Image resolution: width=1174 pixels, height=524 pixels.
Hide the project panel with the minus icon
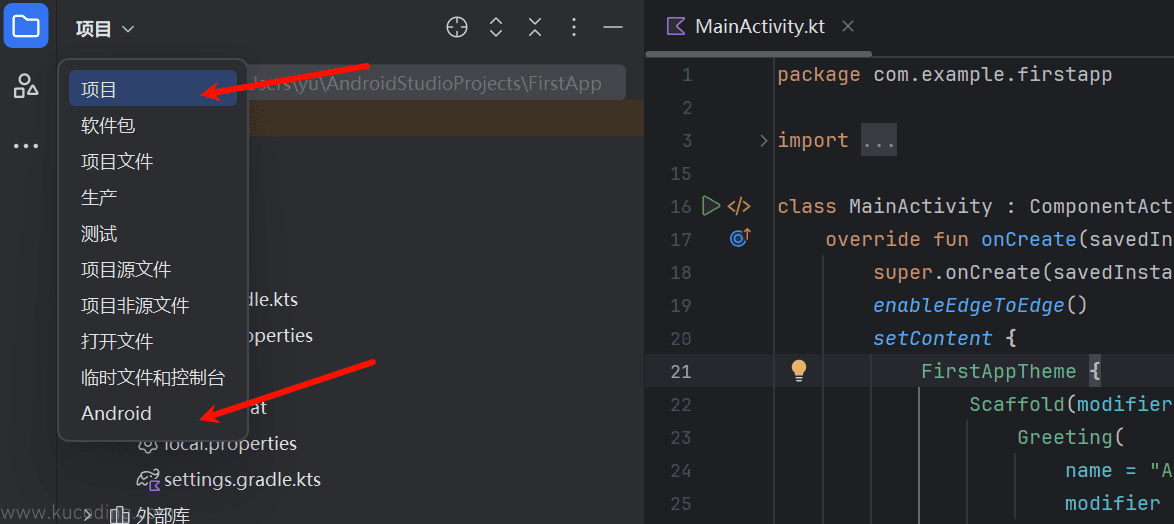613,28
